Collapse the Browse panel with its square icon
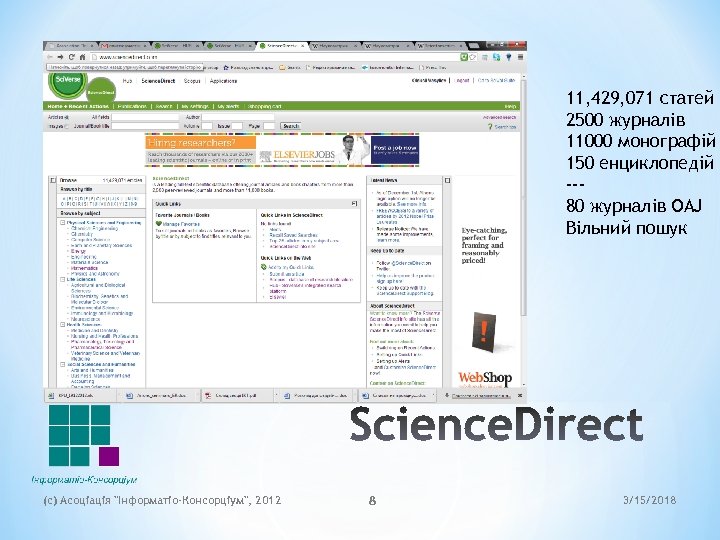The image size is (720, 540). 53,180
